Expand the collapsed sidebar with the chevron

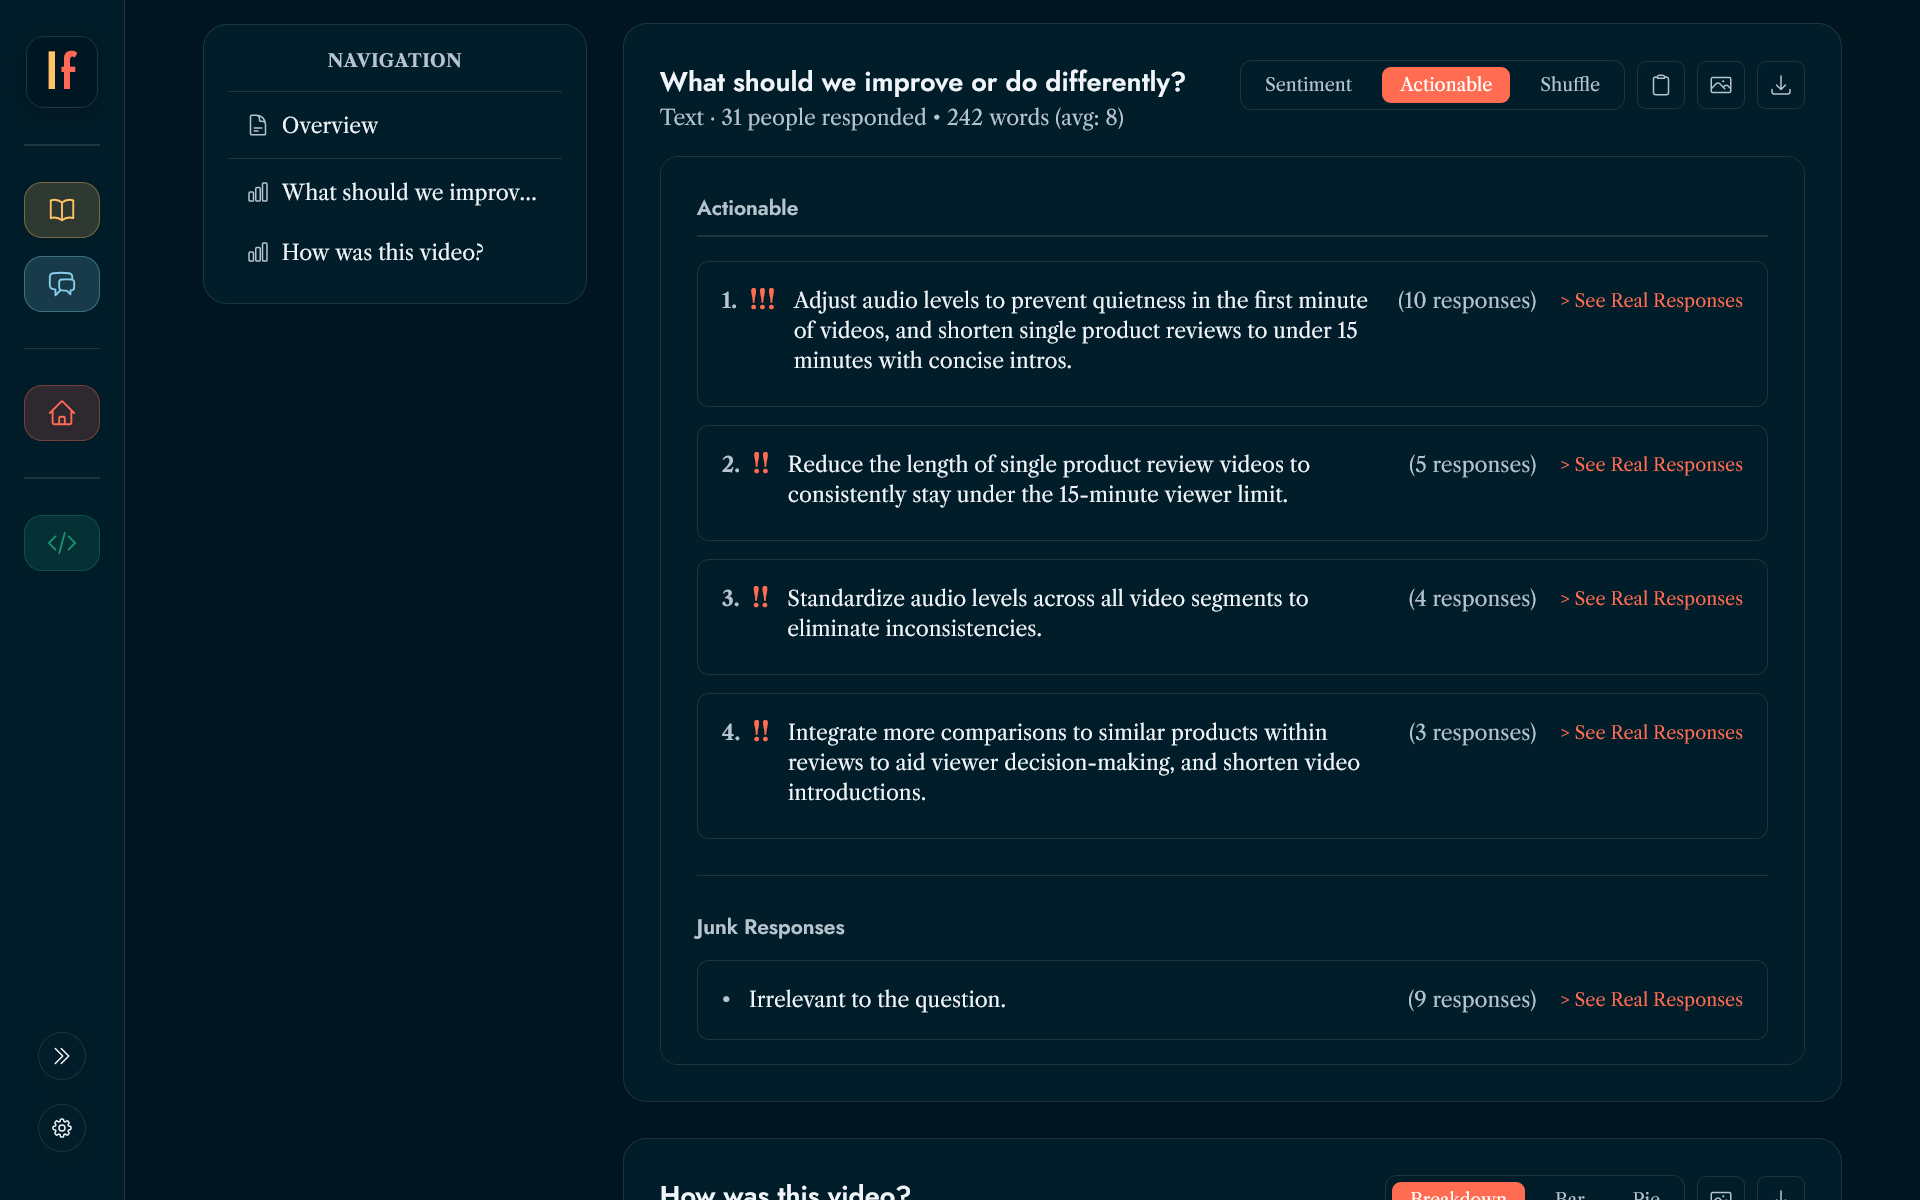pos(61,1056)
